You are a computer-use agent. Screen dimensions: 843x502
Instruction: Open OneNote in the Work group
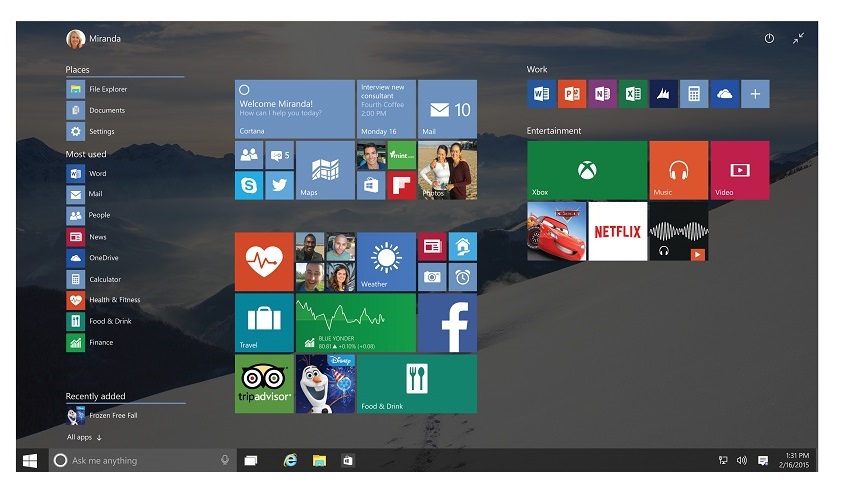(602, 94)
